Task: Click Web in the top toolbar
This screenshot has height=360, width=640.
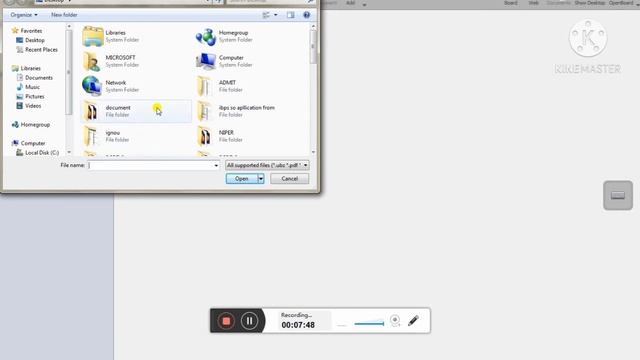Action: tap(533, 3)
